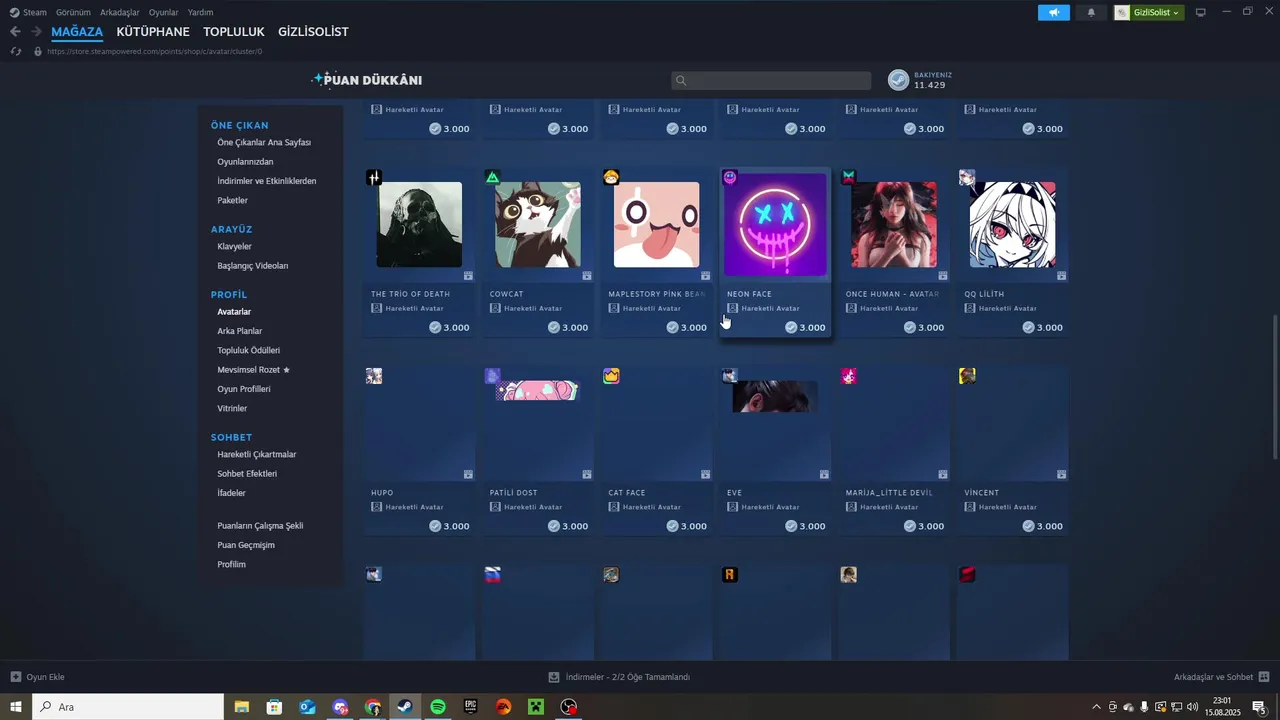Open the GizliSolist account dropdown
This screenshot has height=720, width=1280.
[x=1149, y=12]
